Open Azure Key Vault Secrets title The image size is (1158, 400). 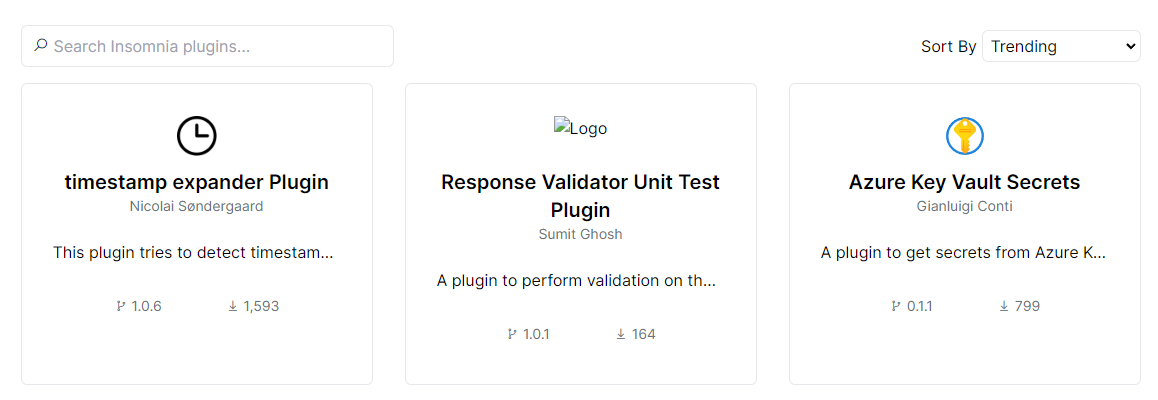pos(965,182)
